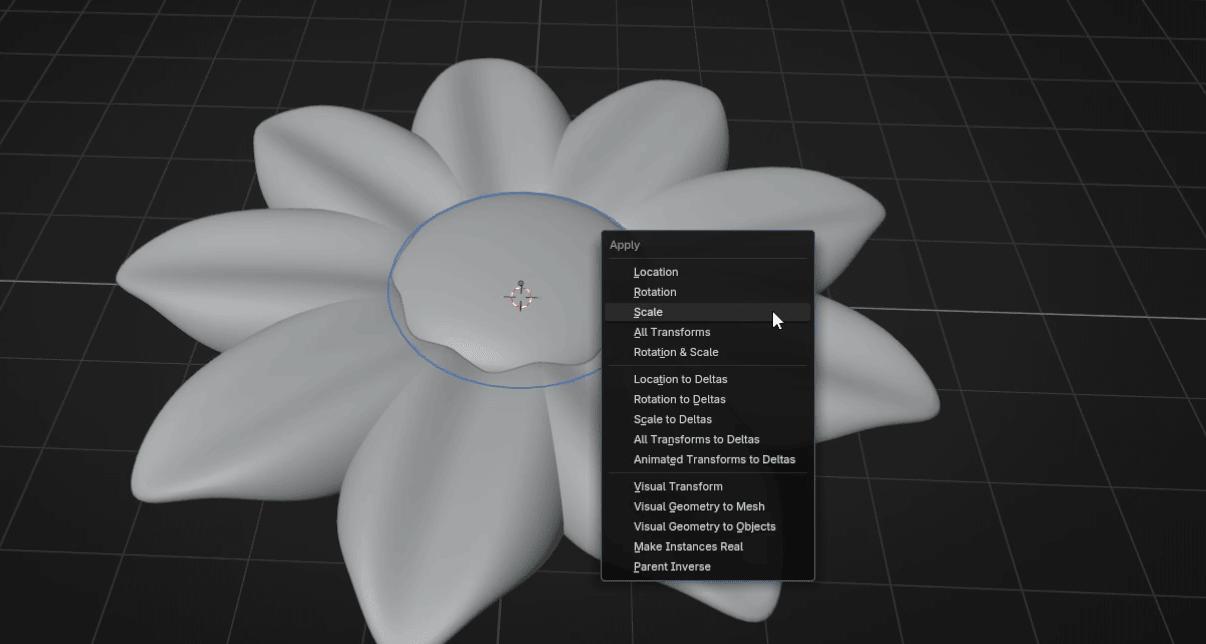Choose Make Instances Real
Viewport: 1206px width, 644px height.
point(688,546)
